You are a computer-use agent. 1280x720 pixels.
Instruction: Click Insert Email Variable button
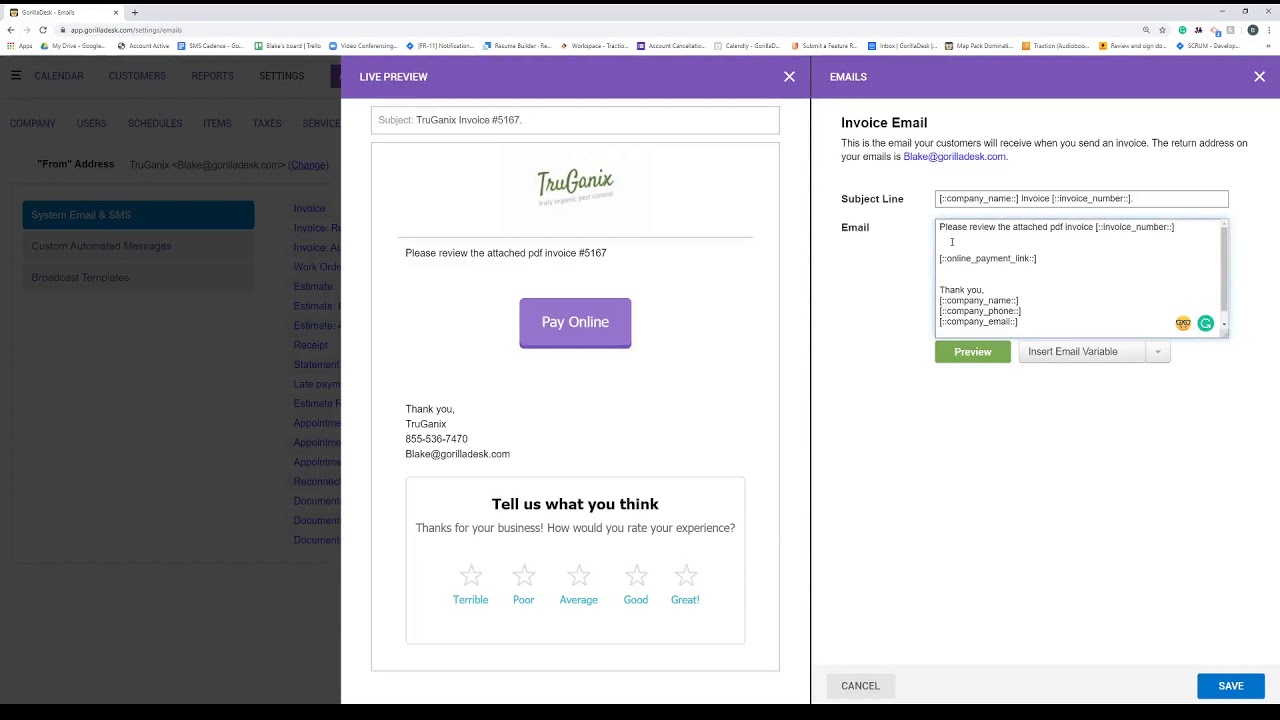tap(1082, 352)
